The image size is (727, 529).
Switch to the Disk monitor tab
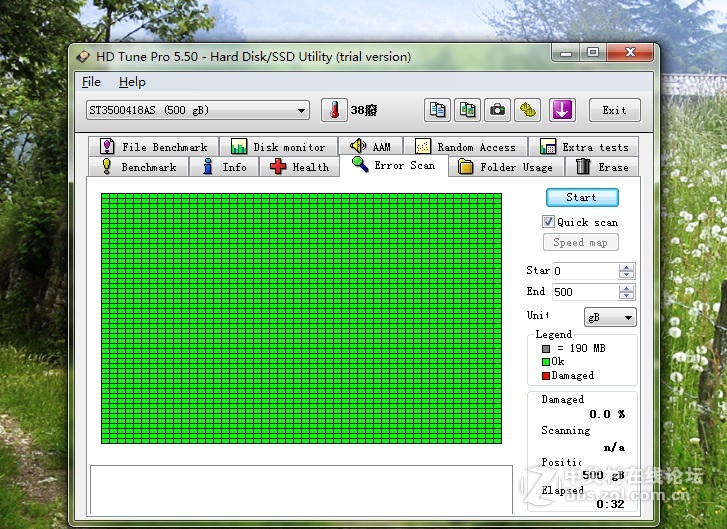click(x=278, y=147)
